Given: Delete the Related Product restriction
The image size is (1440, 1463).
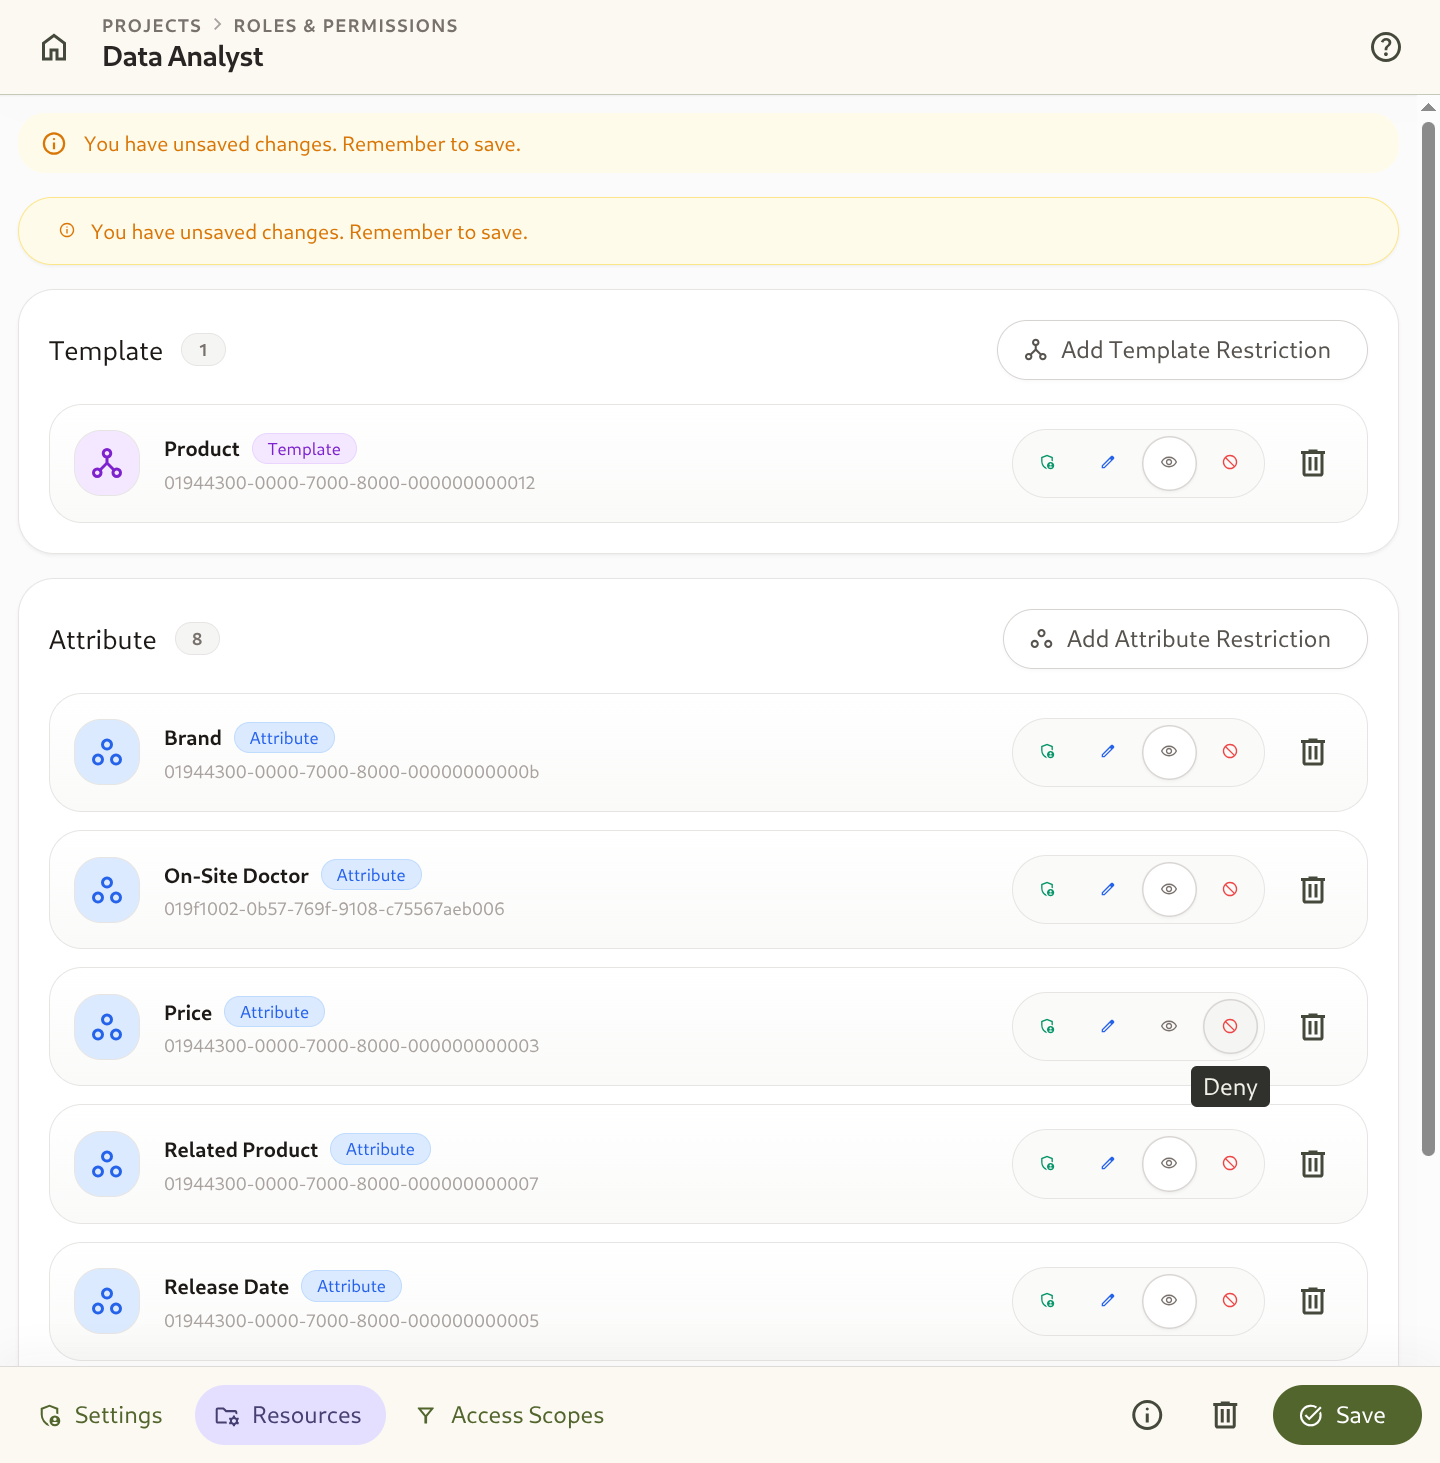Looking at the screenshot, I should [x=1312, y=1163].
